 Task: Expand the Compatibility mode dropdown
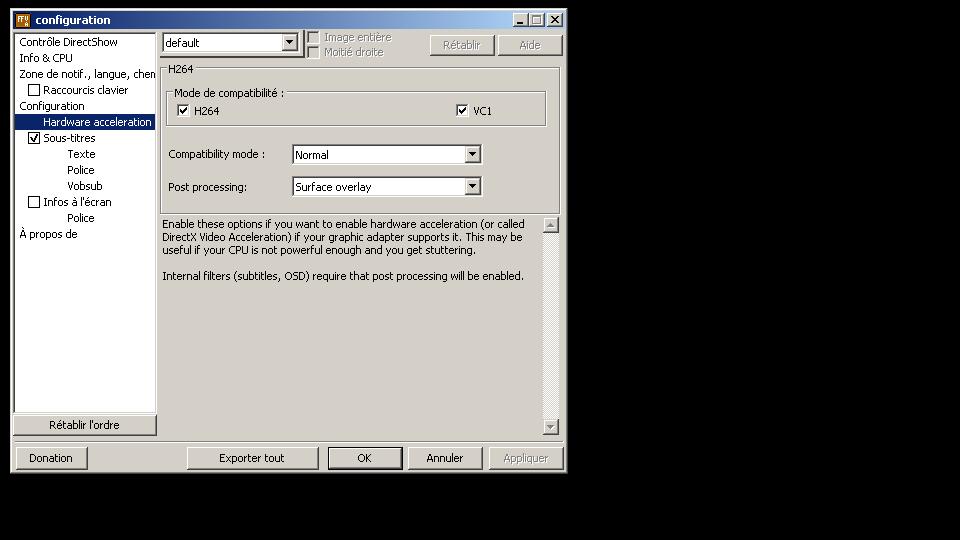tap(472, 155)
